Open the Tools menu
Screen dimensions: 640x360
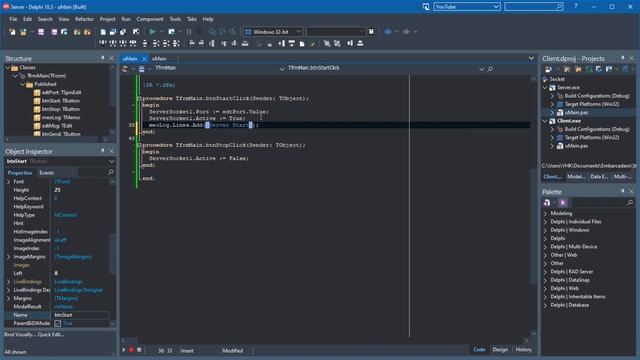[175, 19]
